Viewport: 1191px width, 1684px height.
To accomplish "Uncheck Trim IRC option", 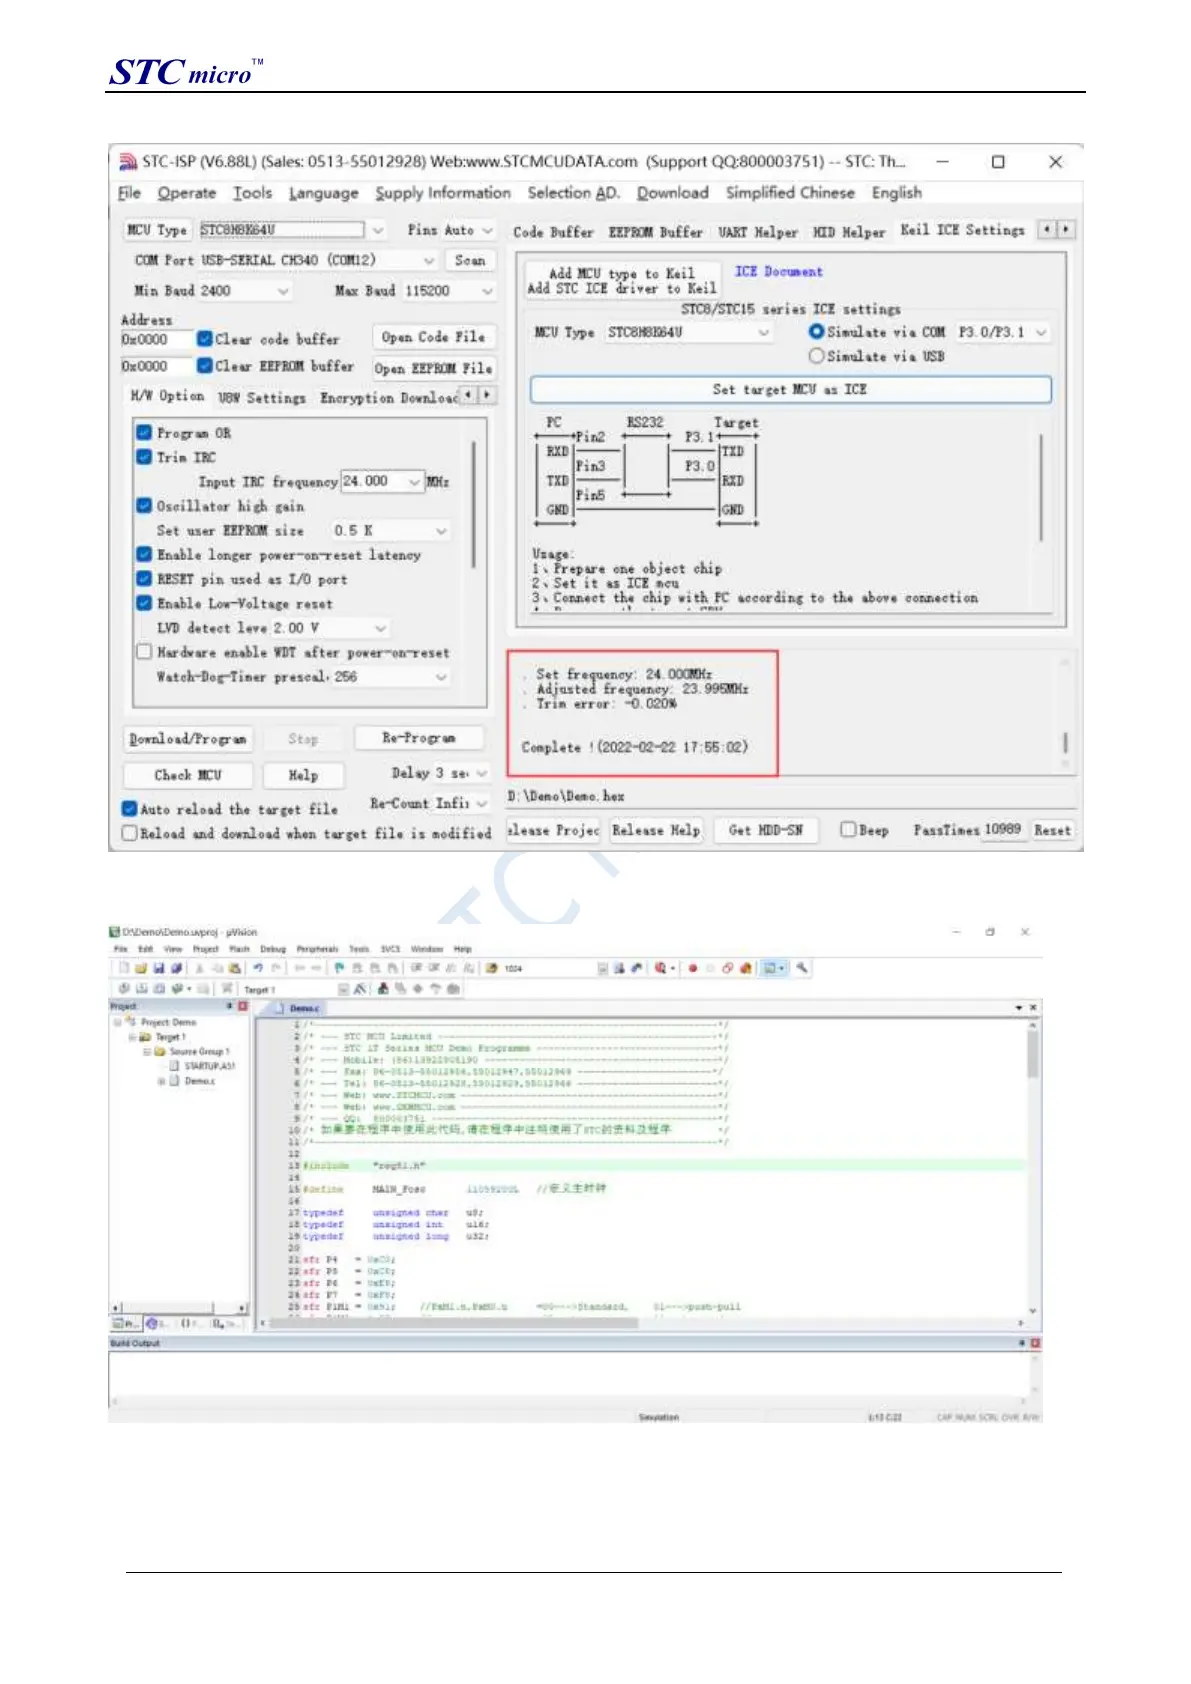I will 144,457.
